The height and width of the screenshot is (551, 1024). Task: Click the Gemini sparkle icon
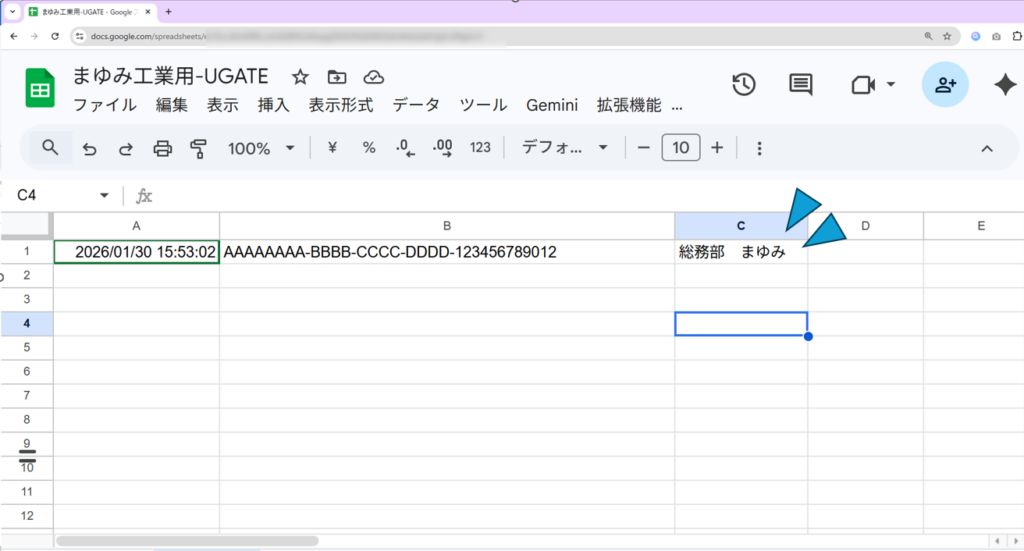click(x=1004, y=85)
